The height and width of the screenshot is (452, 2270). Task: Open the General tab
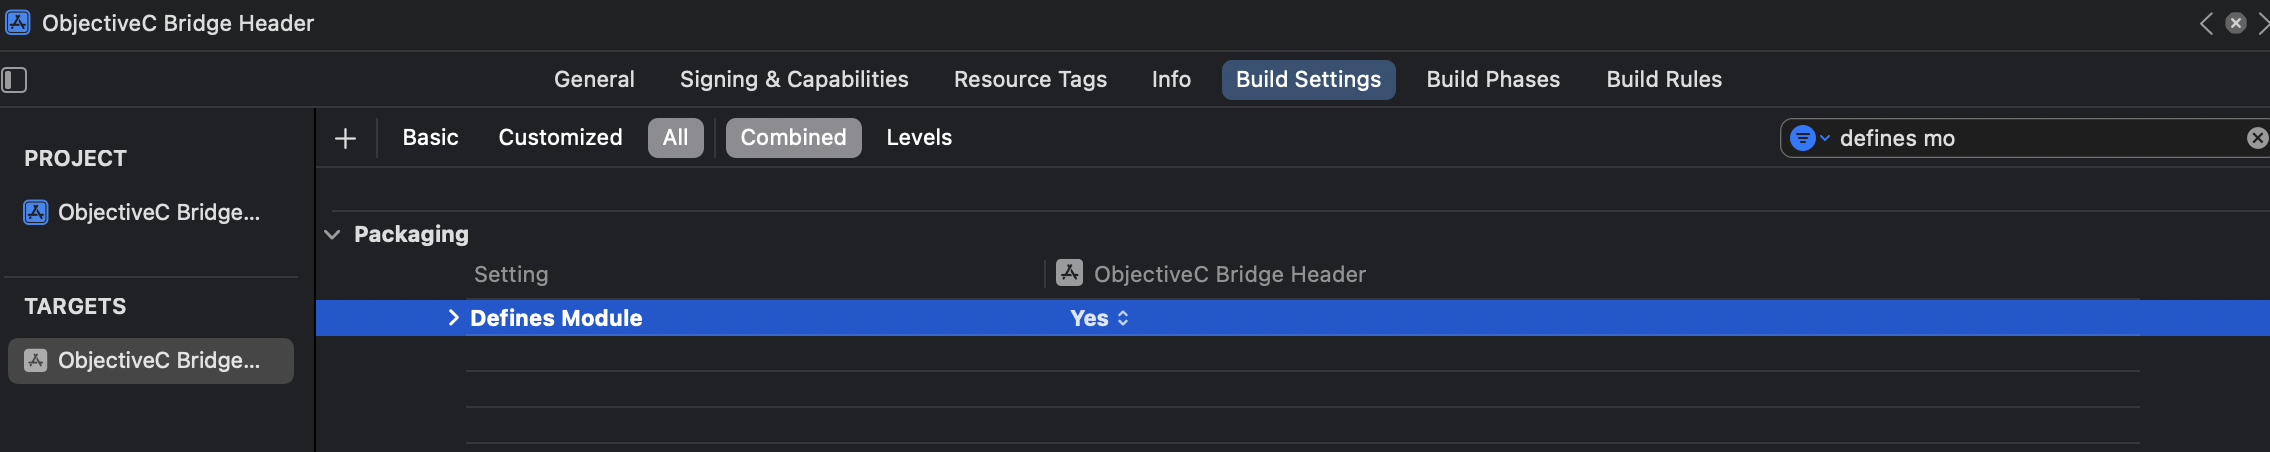(594, 79)
